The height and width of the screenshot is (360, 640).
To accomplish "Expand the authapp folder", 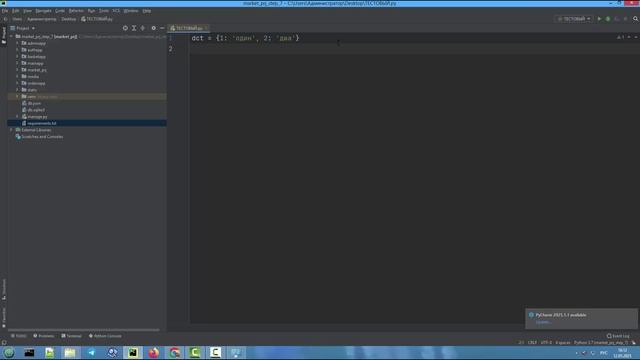I will [x=17, y=50].
